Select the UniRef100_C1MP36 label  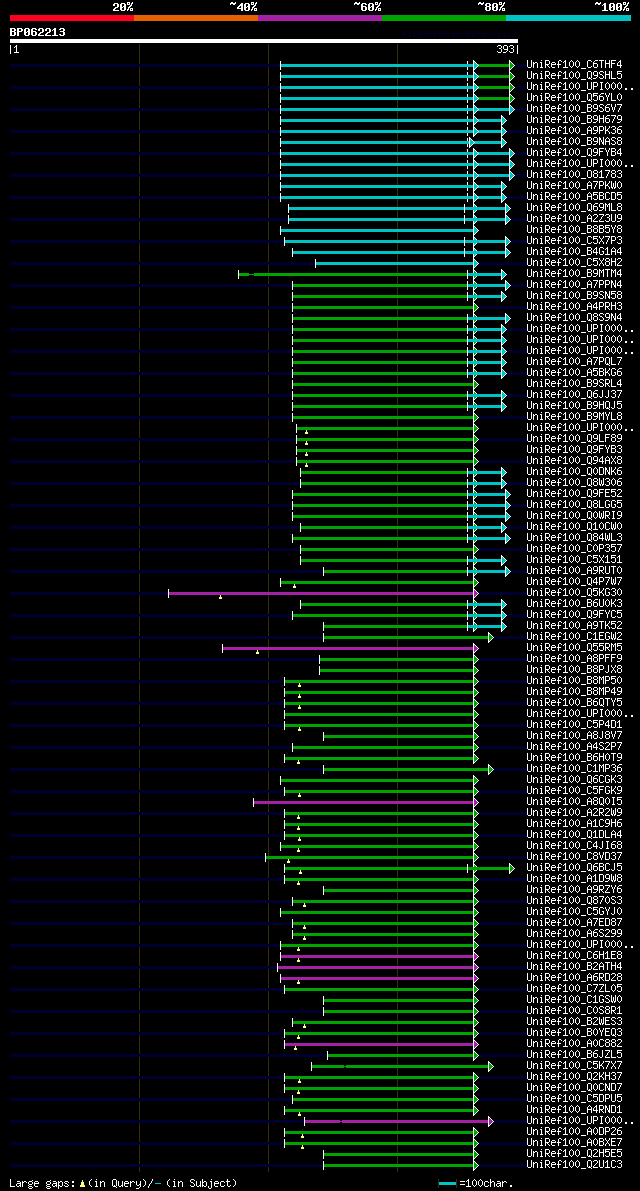574,769
